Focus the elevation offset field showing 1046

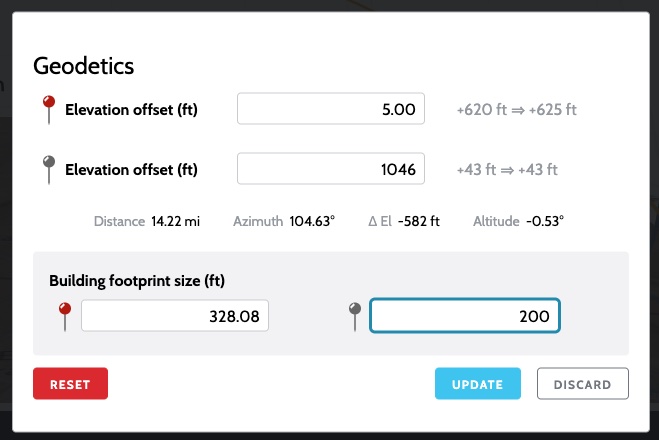tap(330, 169)
